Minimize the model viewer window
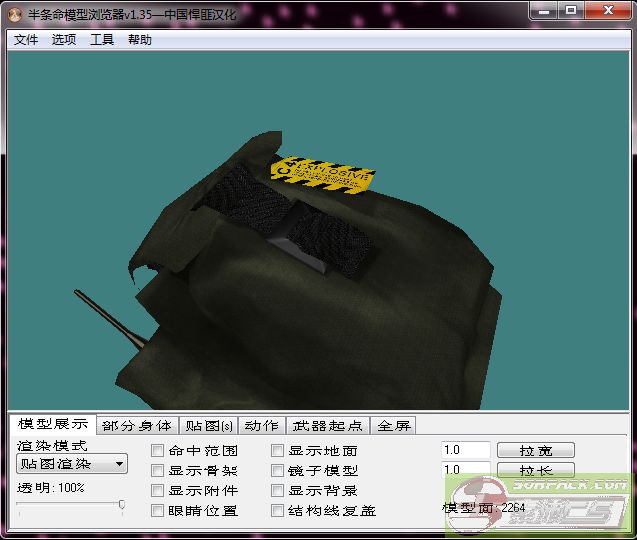 pyautogui.click(x=544, y=10)
